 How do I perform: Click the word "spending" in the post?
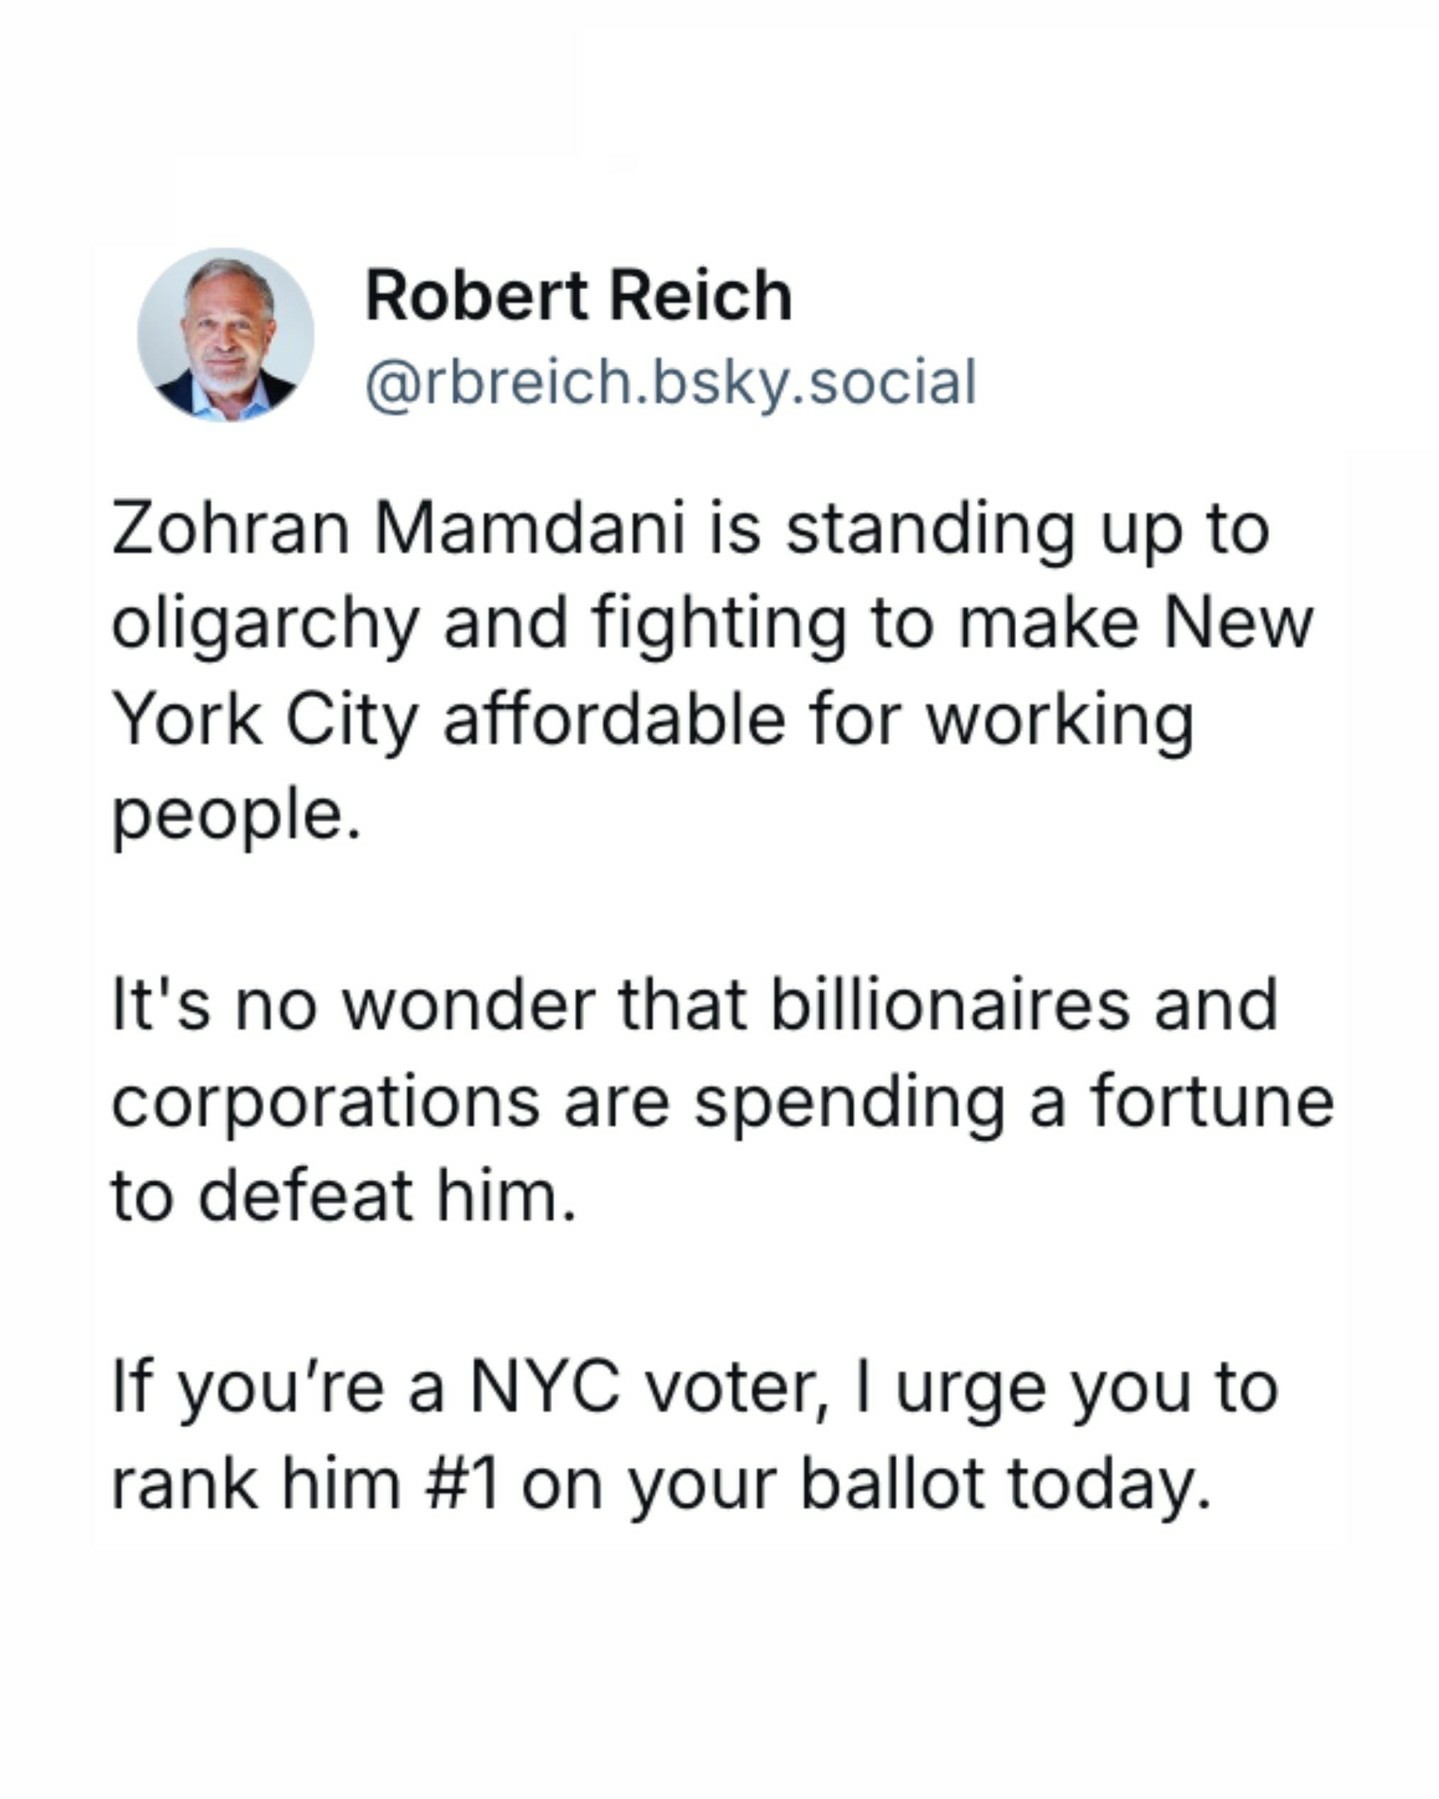tap(849, 1103)
